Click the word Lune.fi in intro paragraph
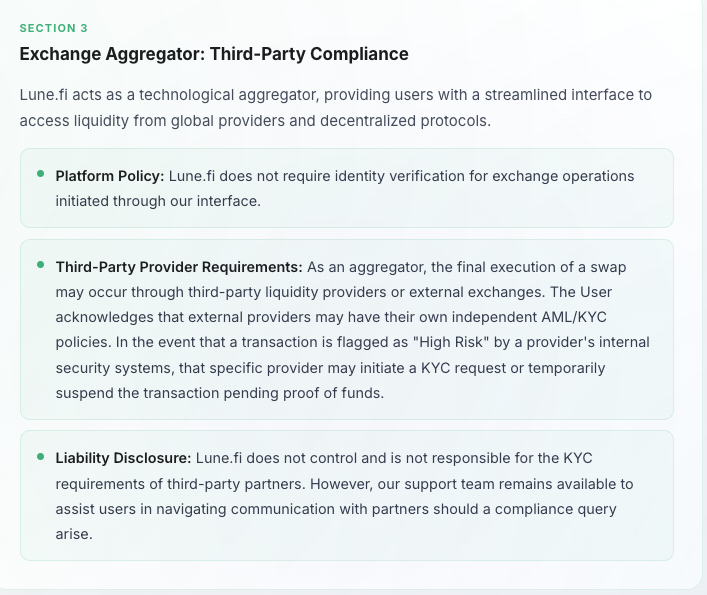The width and height of the screenshot is (707, 595). [x=44, y=95]
